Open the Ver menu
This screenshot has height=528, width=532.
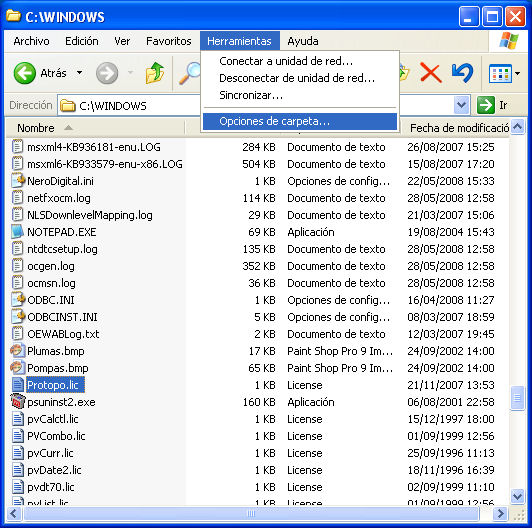pyautogui.click(x=122, y=41)
